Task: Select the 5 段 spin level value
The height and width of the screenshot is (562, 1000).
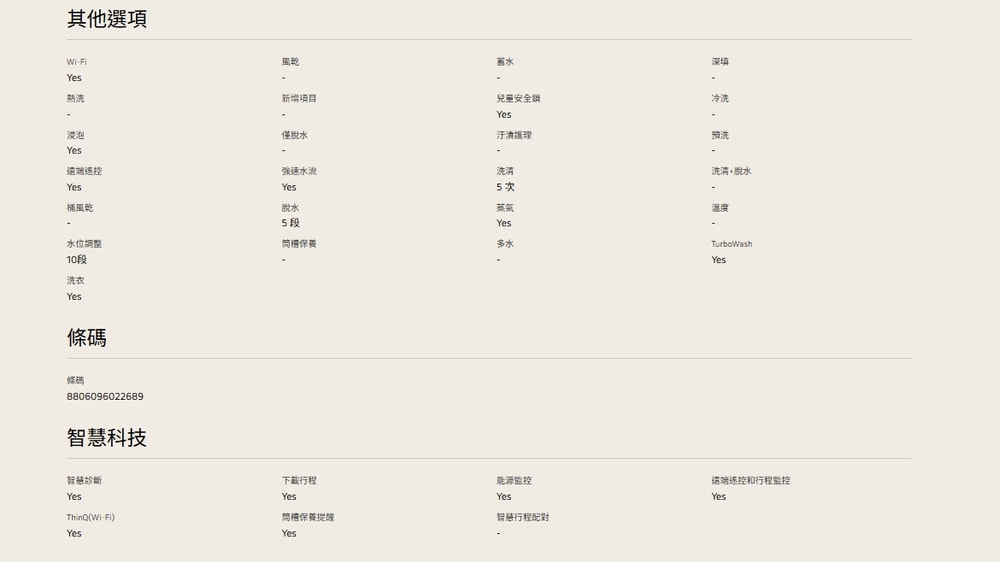Action: (x=290, y=223)
